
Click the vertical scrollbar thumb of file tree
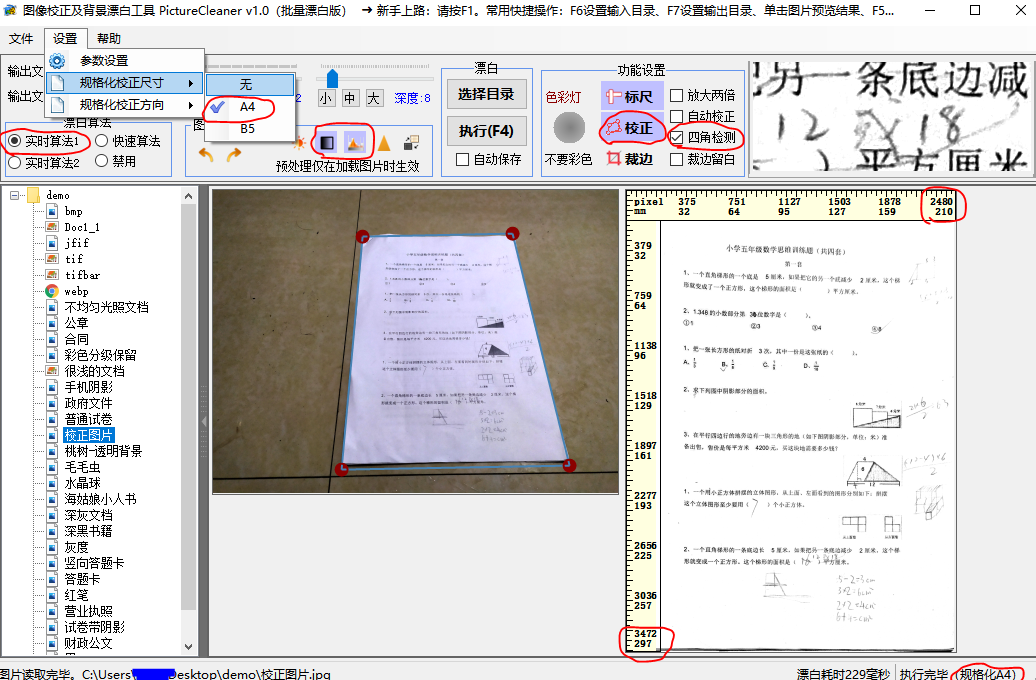(x=188, y=408)
